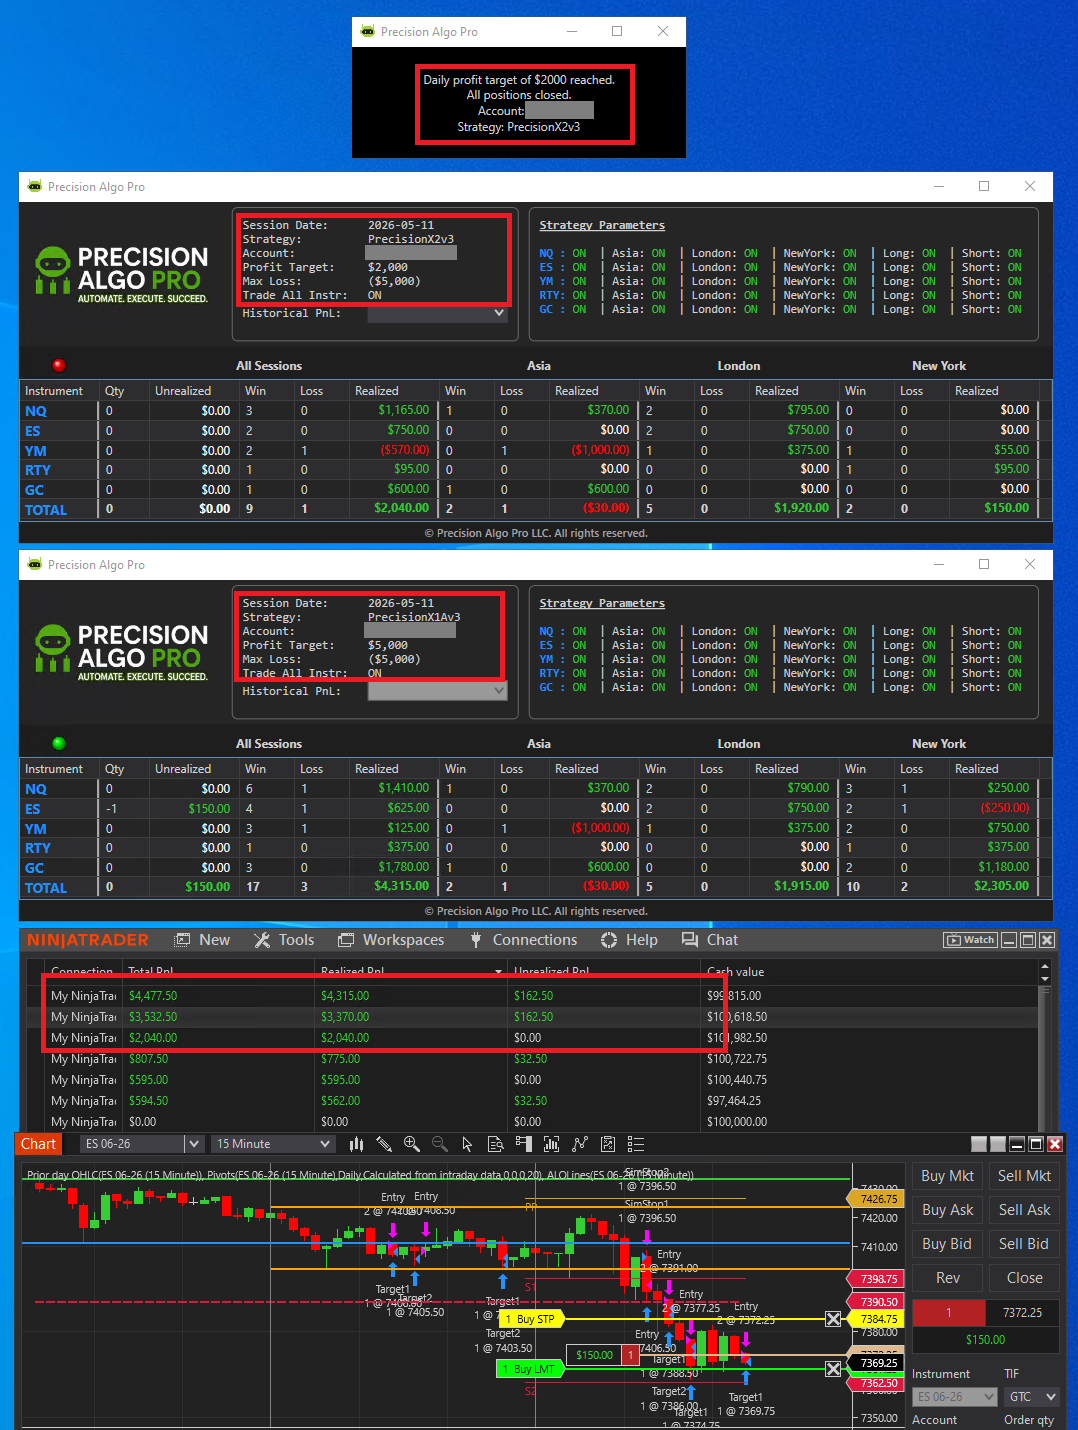Open the Connections menu

(523, 940)
